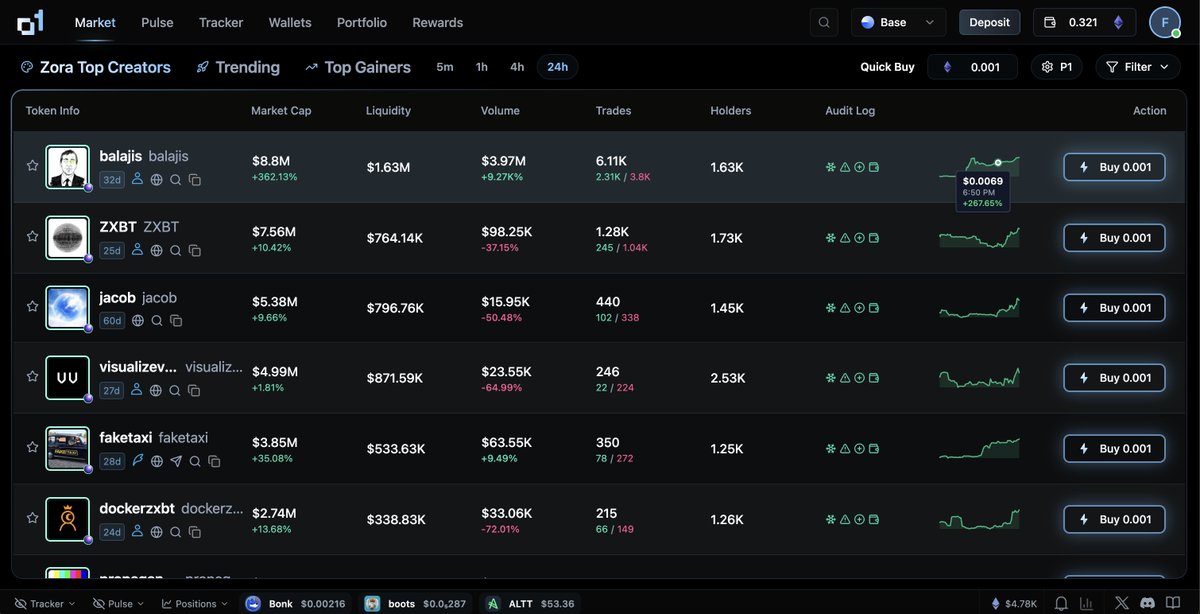
Task: Select the 1h timeframe
Action: click(x=482, y=67)
